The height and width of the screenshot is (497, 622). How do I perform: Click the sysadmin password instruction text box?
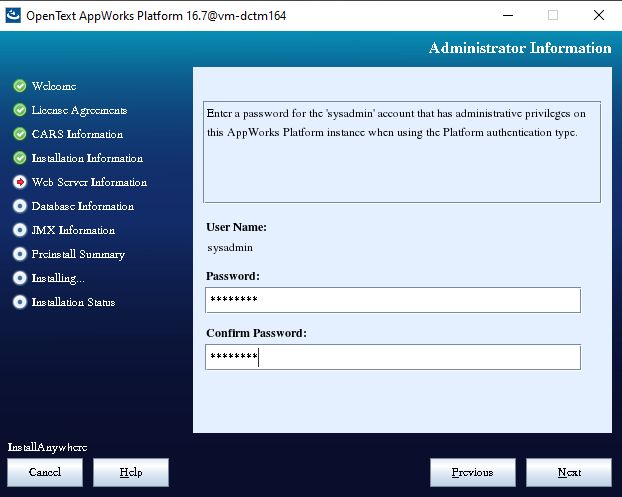pyautogui.click(x=401, y=151)
